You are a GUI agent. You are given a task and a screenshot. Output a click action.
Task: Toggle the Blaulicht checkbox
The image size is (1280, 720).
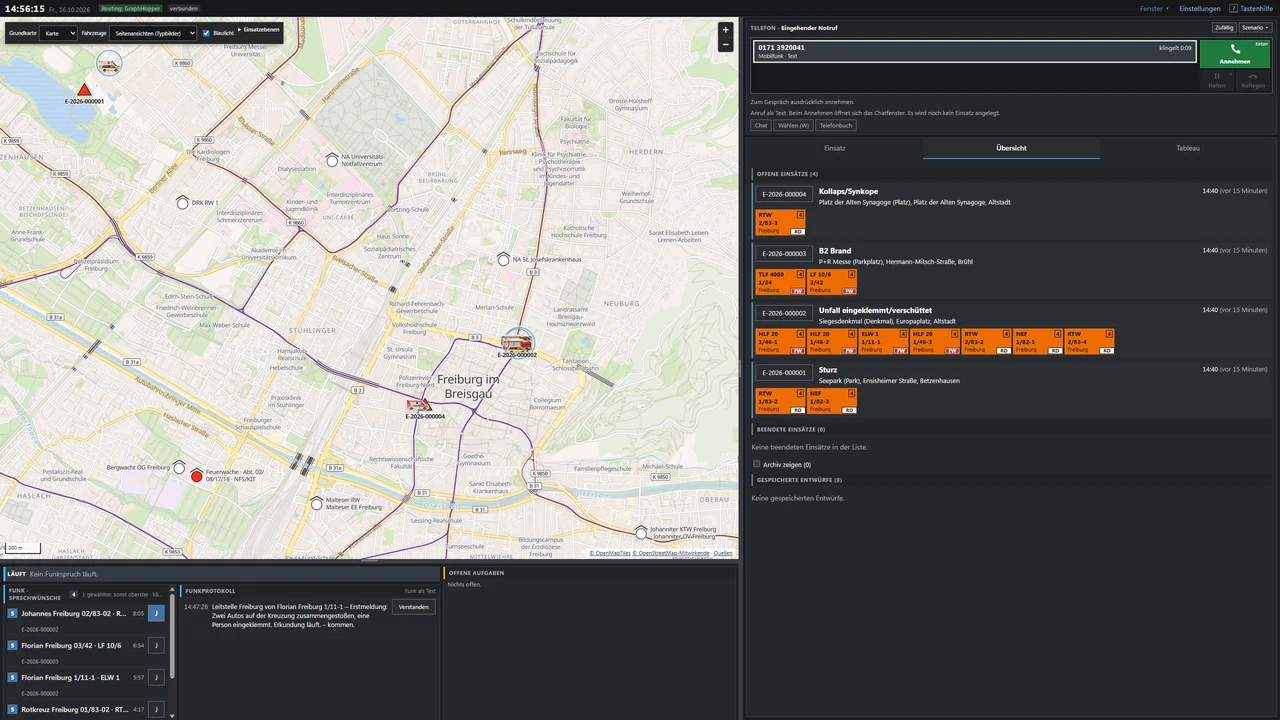[x=206, y=33]
